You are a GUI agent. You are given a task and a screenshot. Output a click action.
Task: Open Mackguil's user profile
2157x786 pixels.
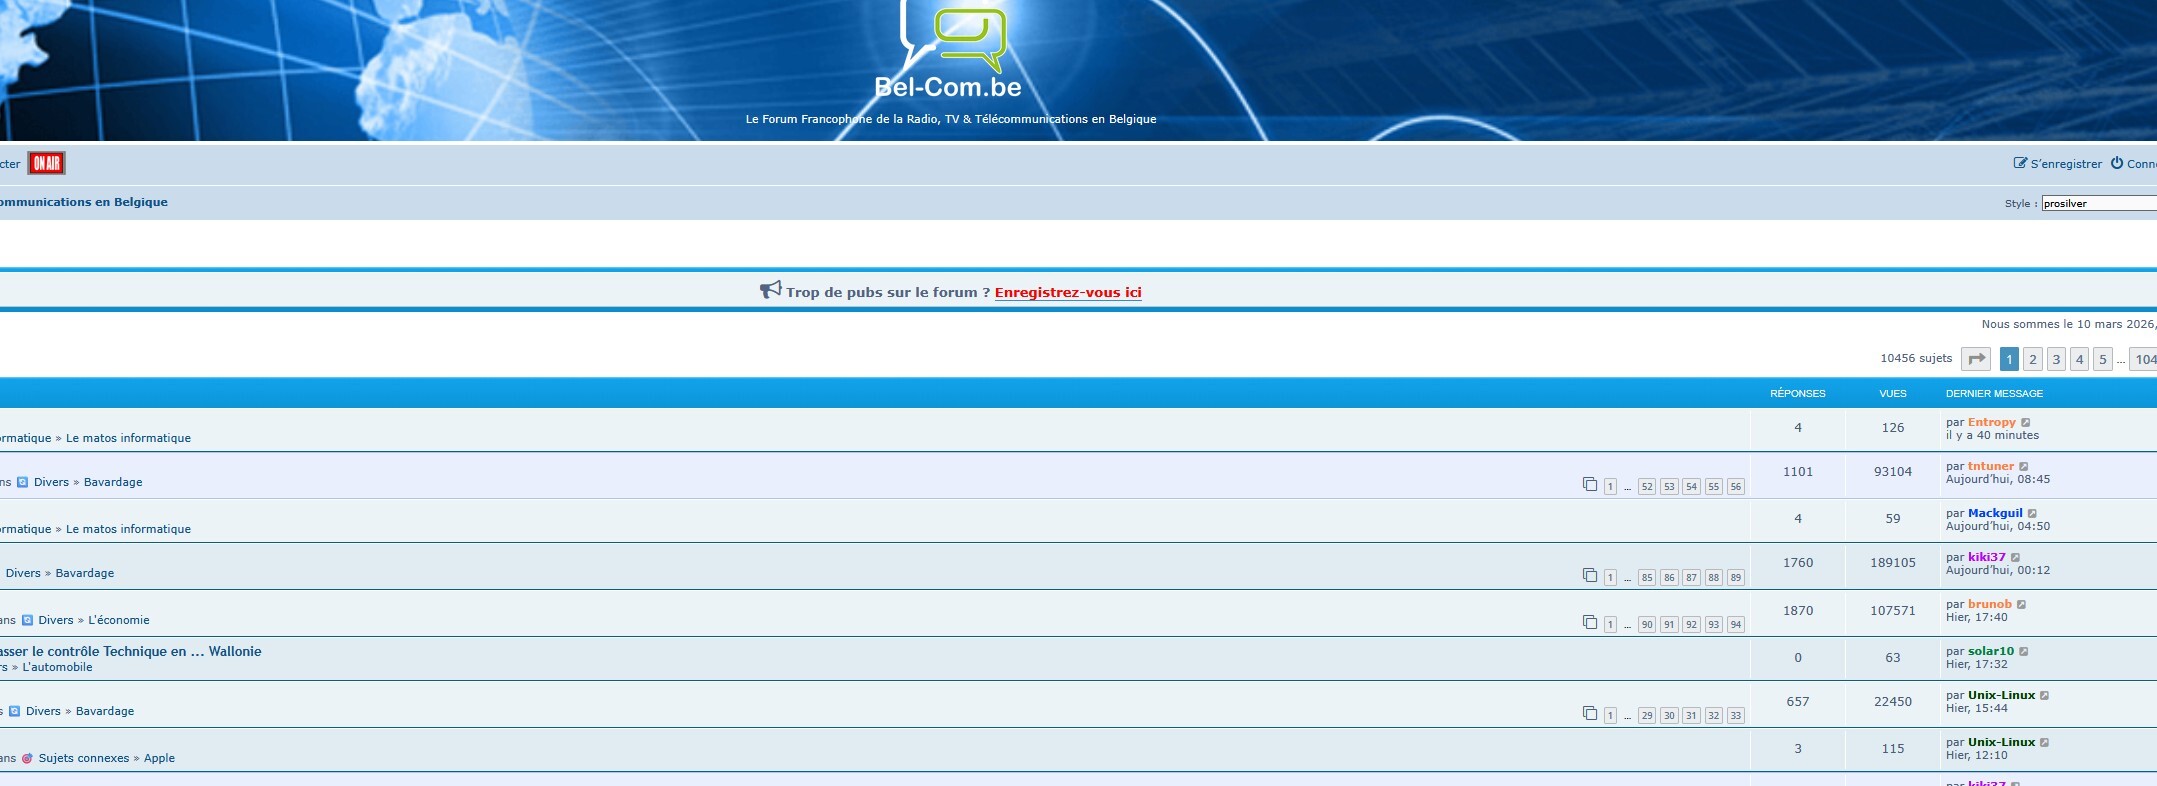tap(1995, 513)
